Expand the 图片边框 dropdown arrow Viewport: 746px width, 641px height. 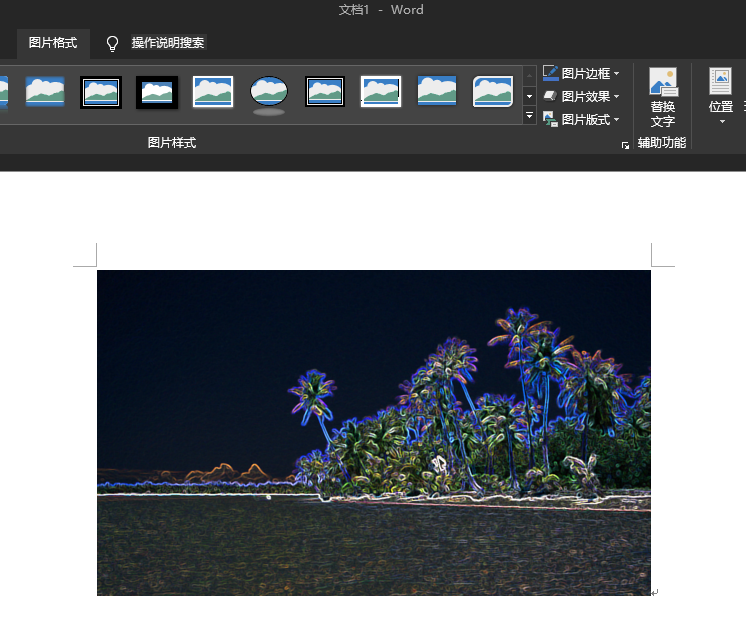[616, 74]
